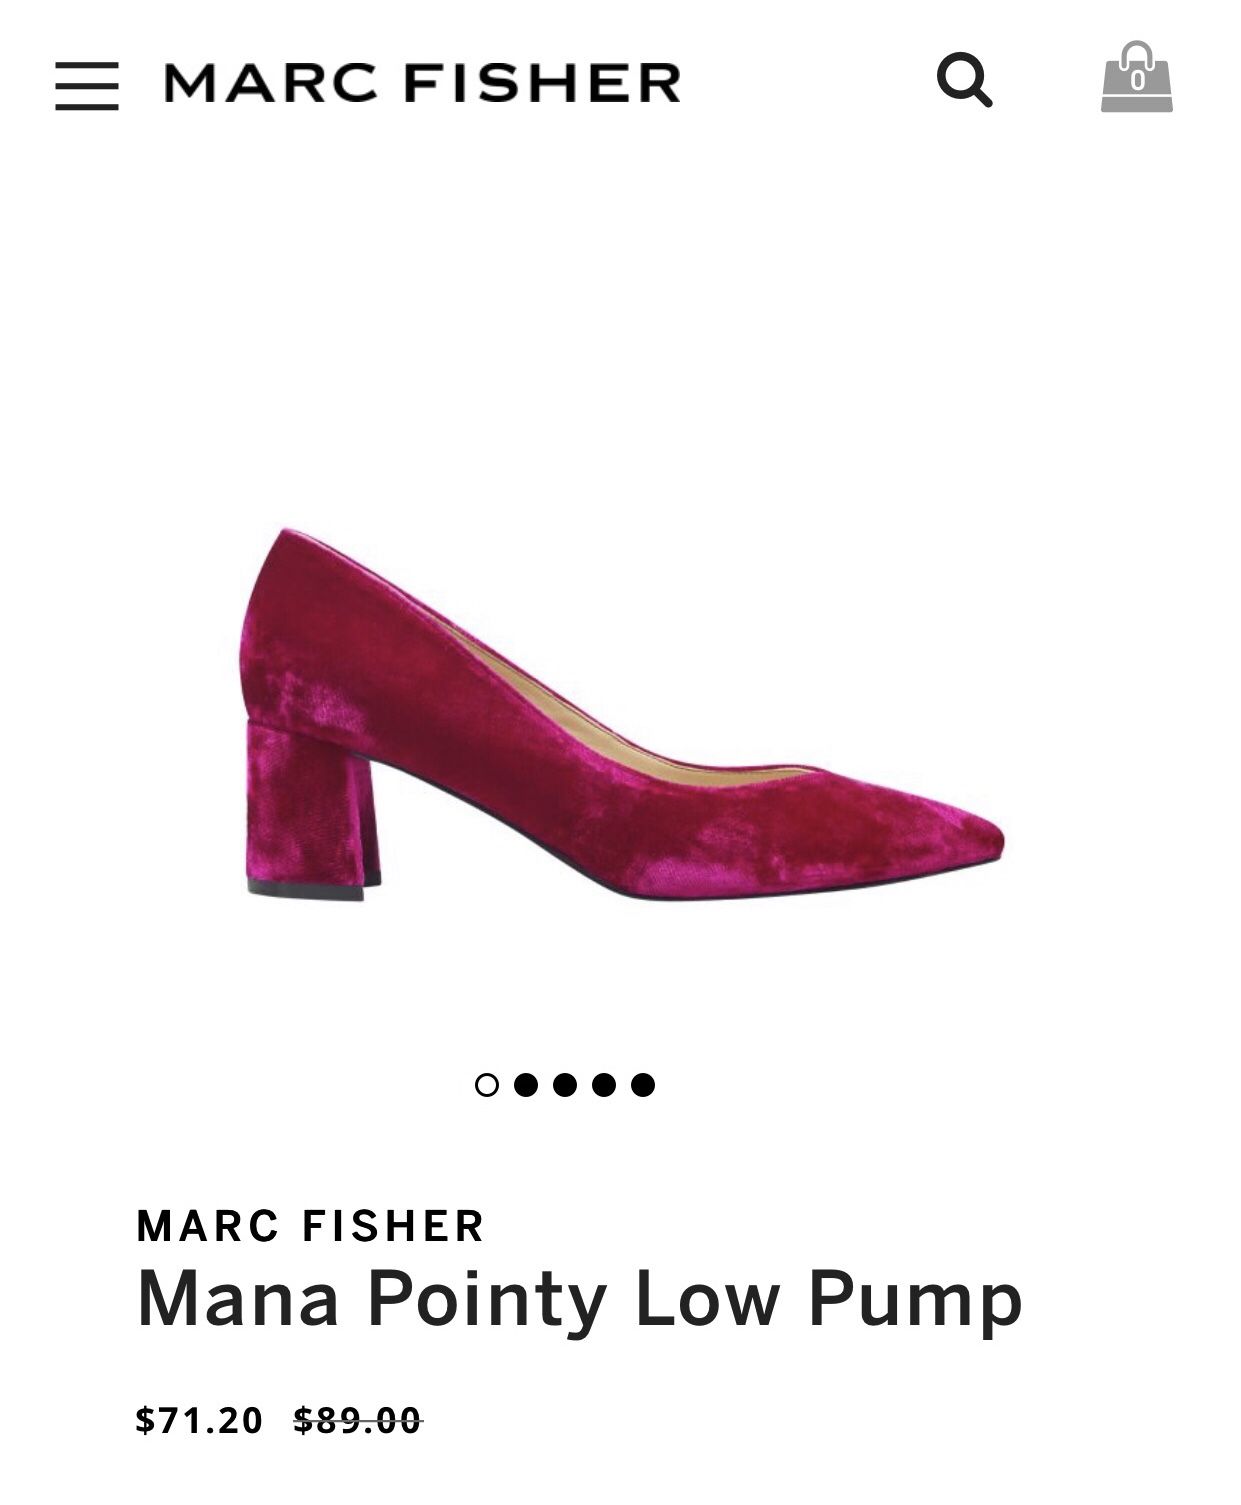Open the hamburger navigation menu
The image size is (1241, 1505).
(86, 85)
